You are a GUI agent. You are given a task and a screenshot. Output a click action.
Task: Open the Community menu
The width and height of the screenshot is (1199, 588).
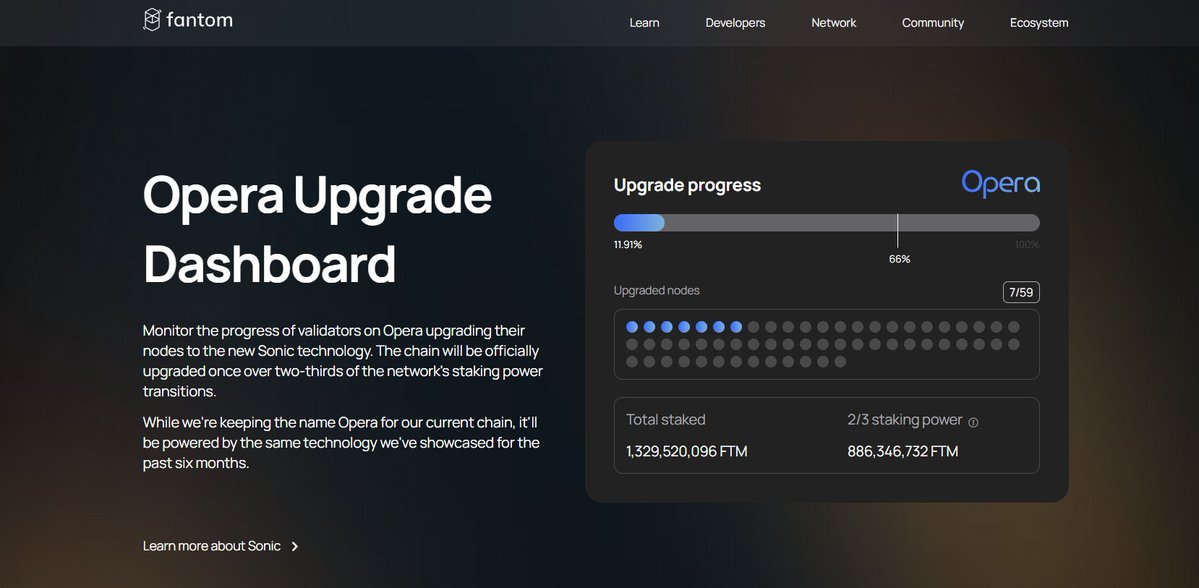pyautogui.click(x=932, y=23)
